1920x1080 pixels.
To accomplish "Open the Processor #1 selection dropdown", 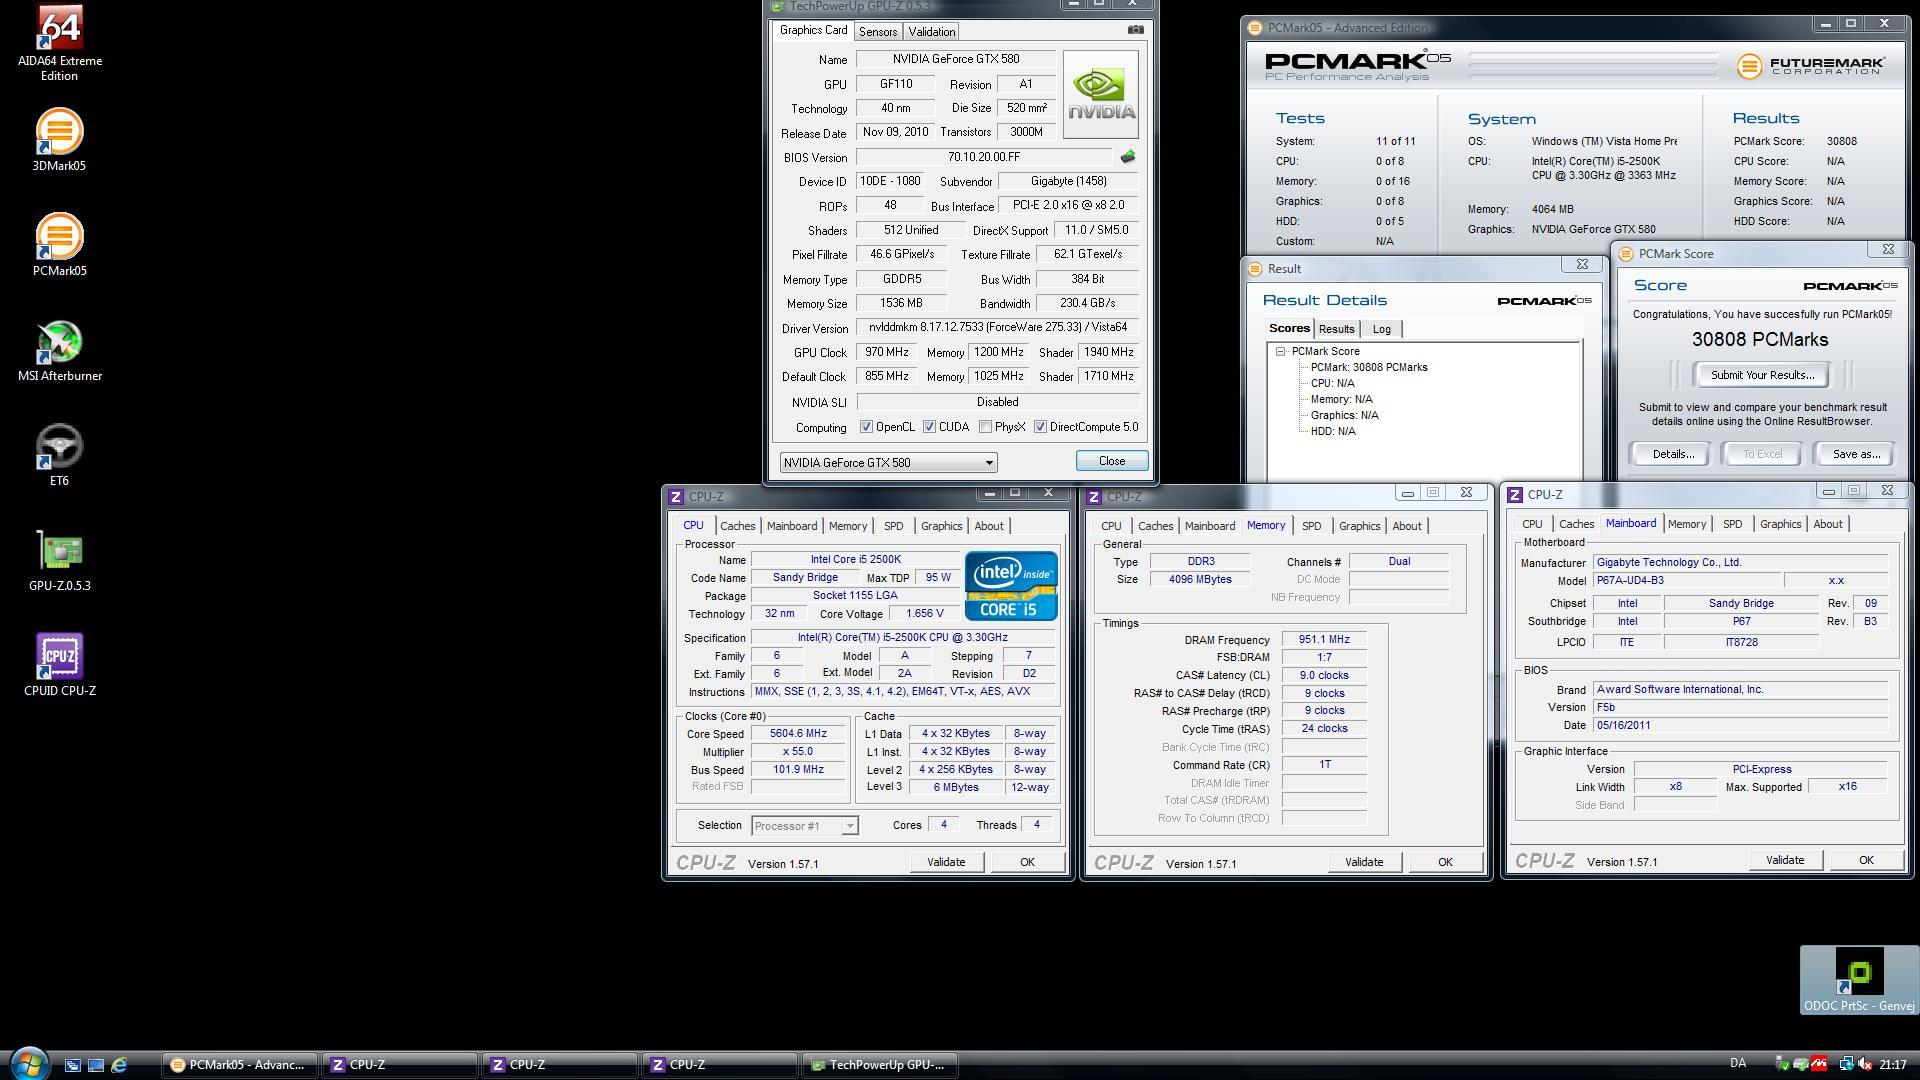I will click(x=804, y=826).
